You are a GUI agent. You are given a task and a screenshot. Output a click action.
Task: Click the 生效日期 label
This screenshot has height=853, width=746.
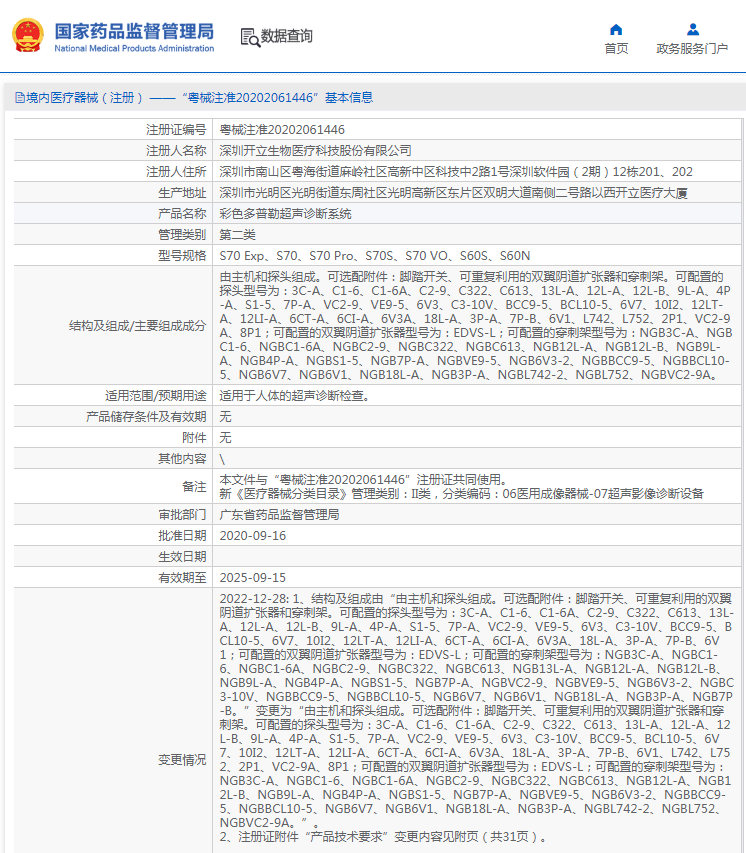(x=182, y=557)
